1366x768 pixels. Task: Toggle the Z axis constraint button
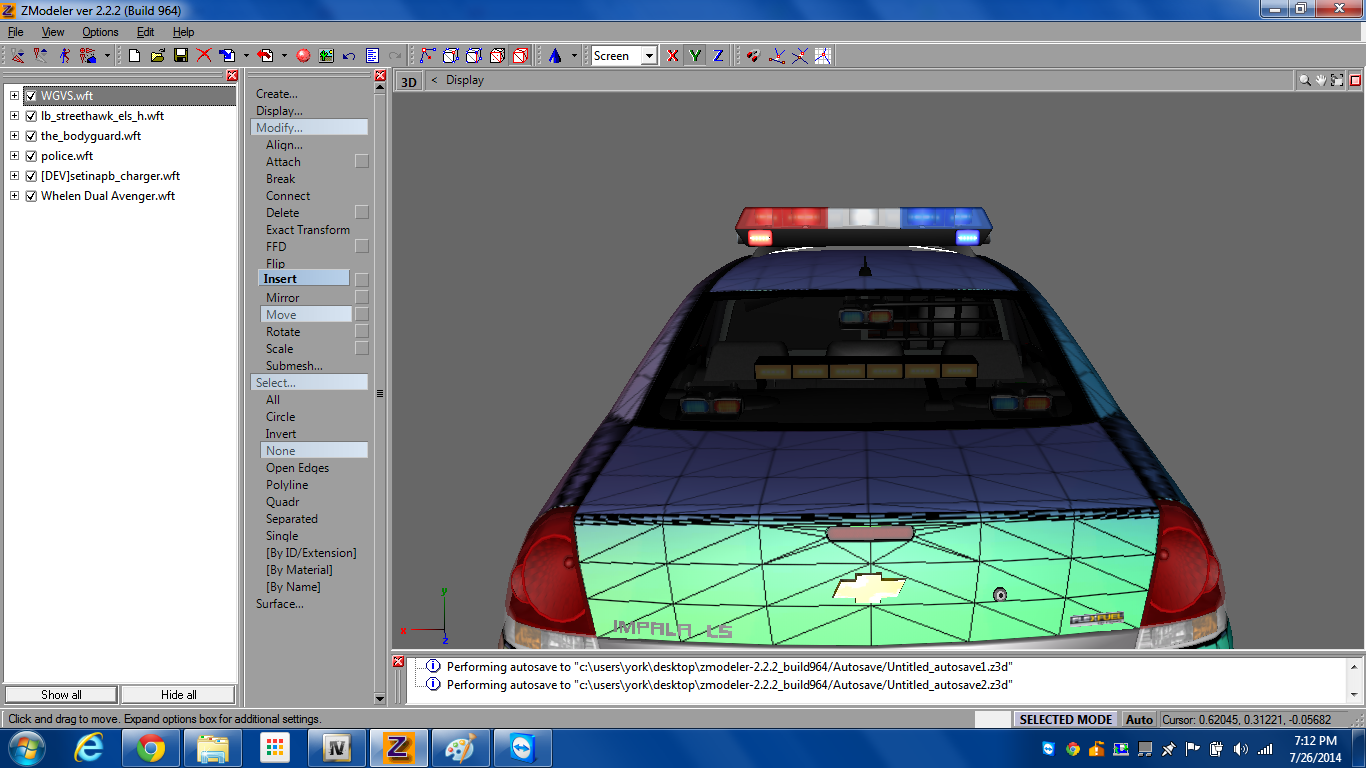coord(718,56)
